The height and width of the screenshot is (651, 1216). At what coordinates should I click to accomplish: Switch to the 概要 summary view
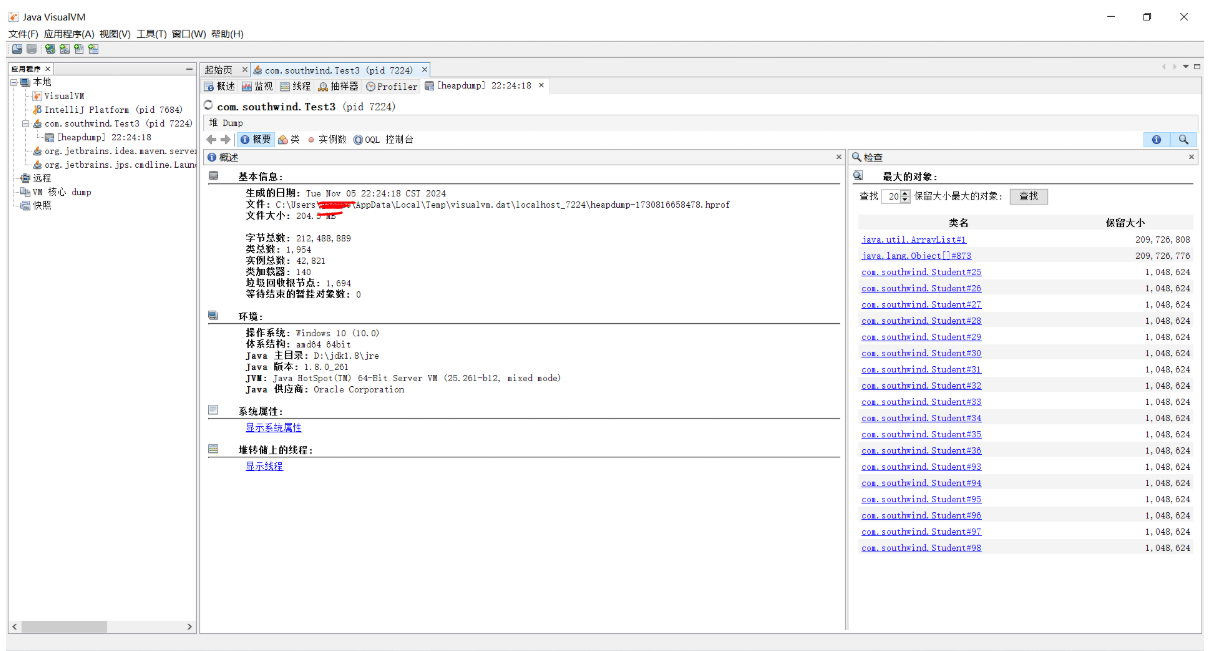click(x=255, y=140)
